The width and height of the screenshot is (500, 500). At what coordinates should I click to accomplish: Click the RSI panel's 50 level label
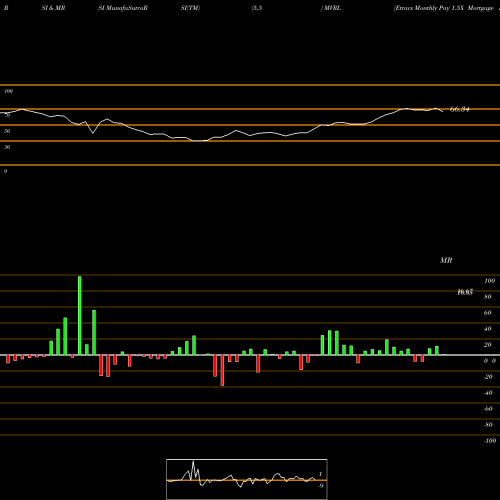[7, 131]
